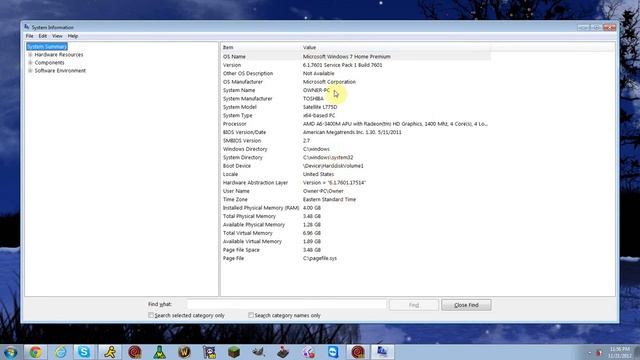
Task: Click the TOSHIBA manufacturer value
Action: (x=313, y=99)
